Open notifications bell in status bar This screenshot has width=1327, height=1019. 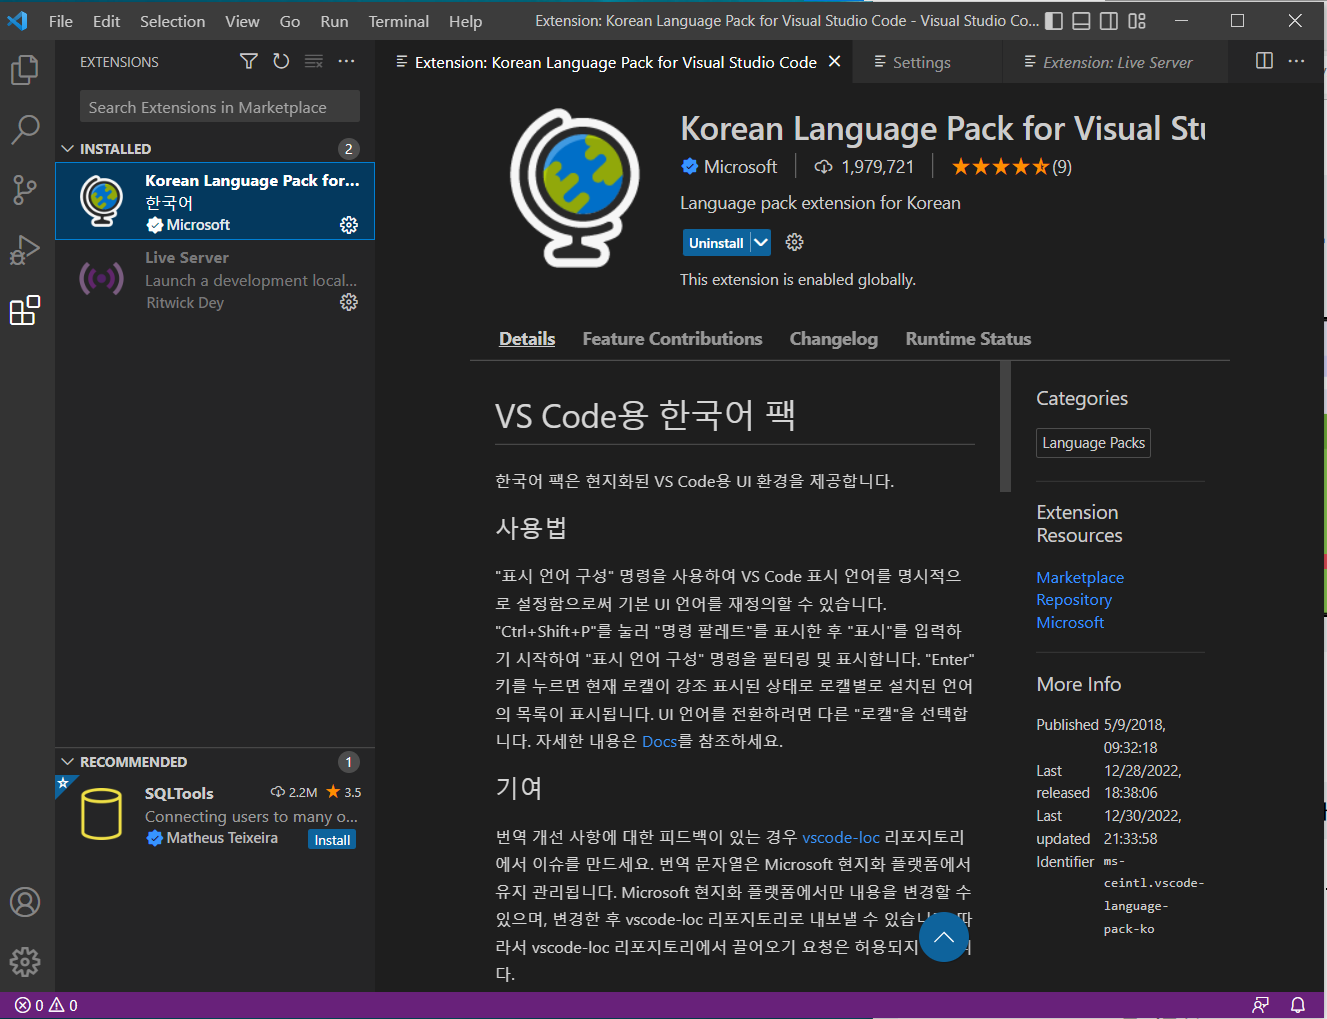(x=1298, y=1005)
